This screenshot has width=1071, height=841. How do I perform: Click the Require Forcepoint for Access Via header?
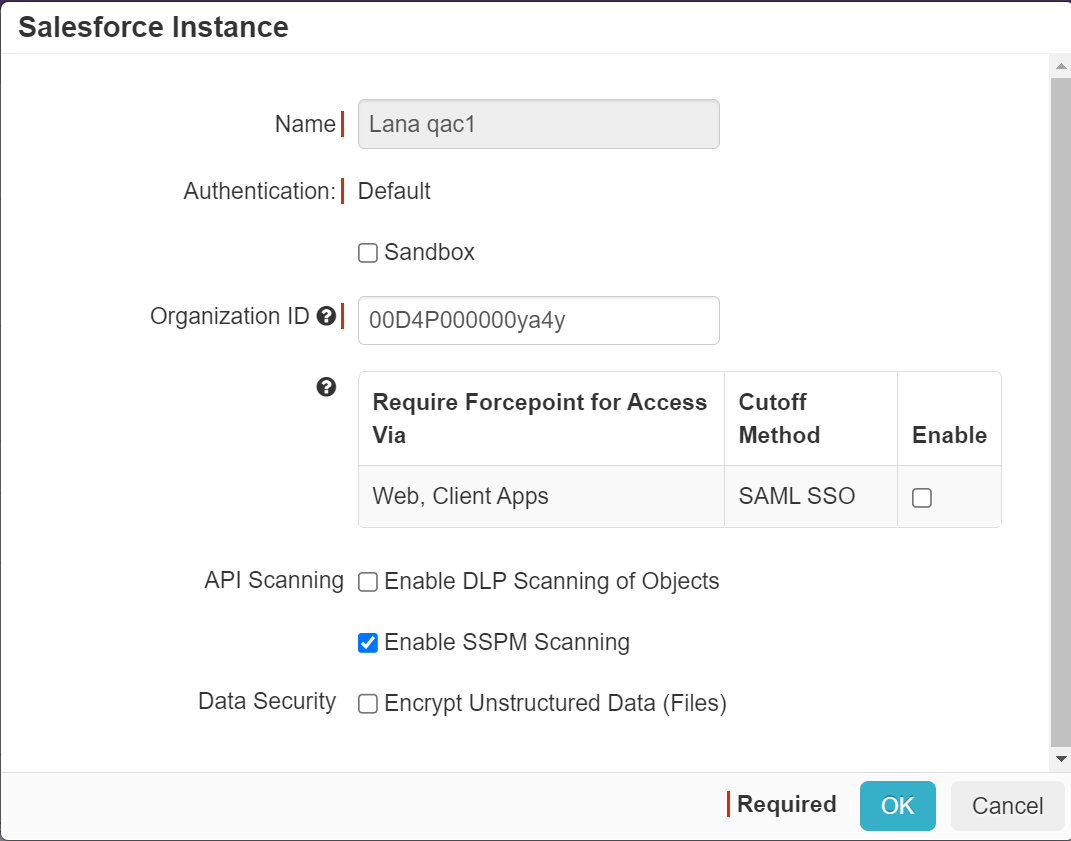click(x=538, y=417)
